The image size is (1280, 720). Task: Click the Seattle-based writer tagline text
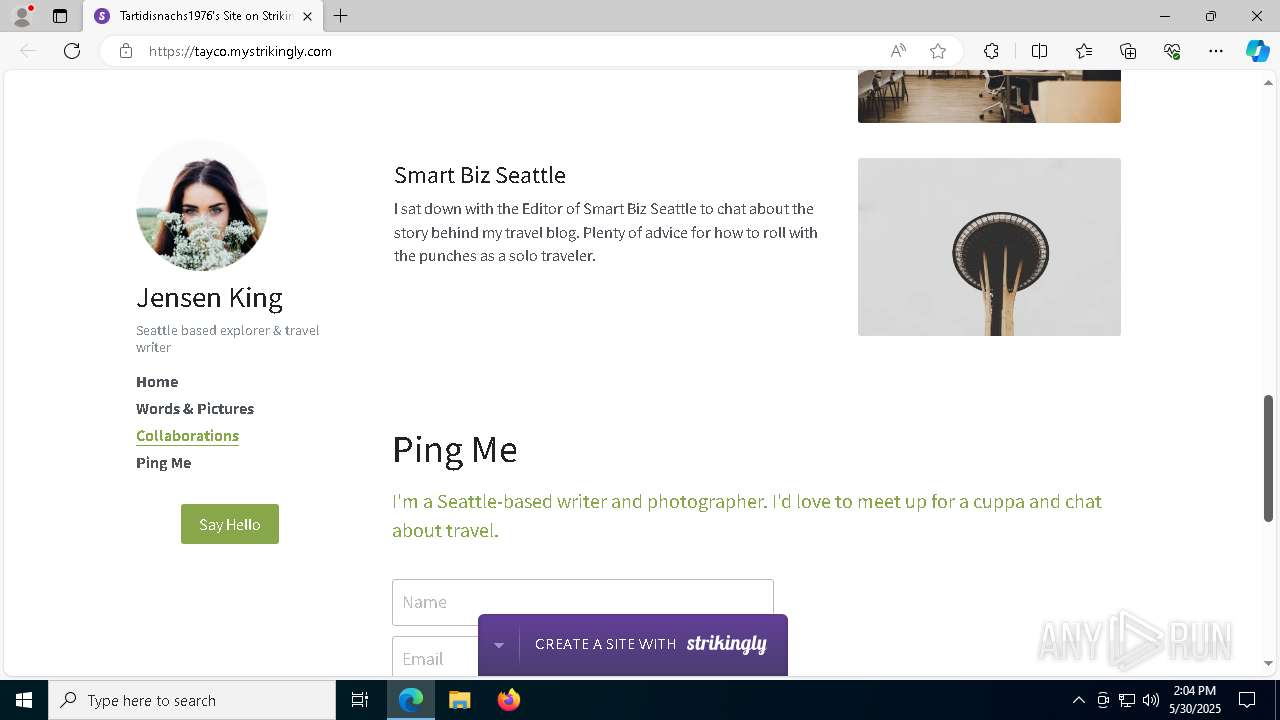[x=747, y=516]
